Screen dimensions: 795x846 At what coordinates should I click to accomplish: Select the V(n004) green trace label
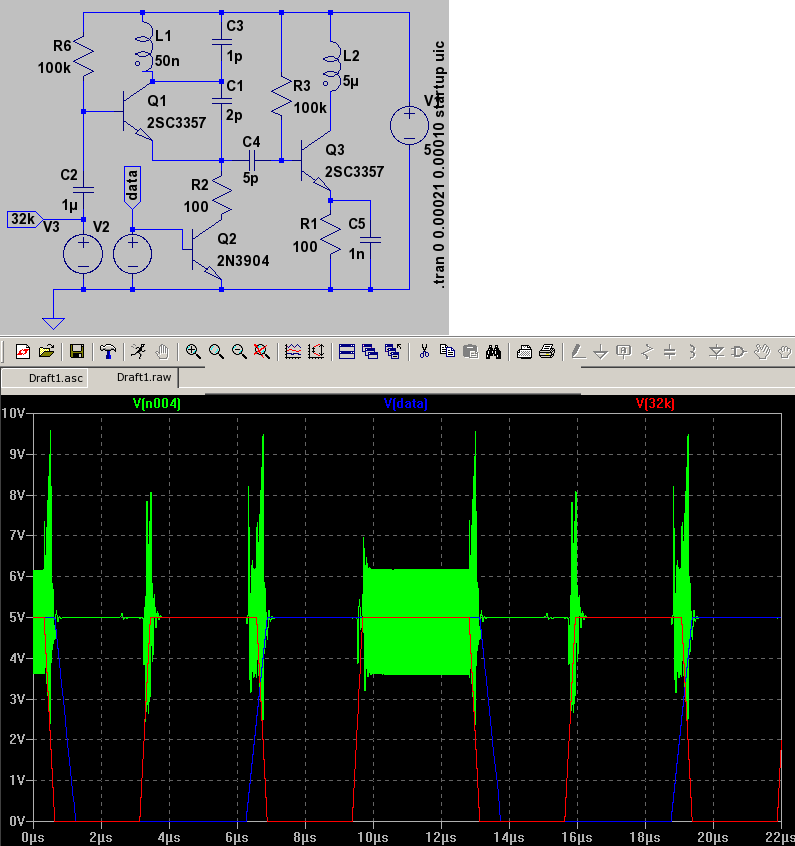pyautogui.click(x=157, y=403)
